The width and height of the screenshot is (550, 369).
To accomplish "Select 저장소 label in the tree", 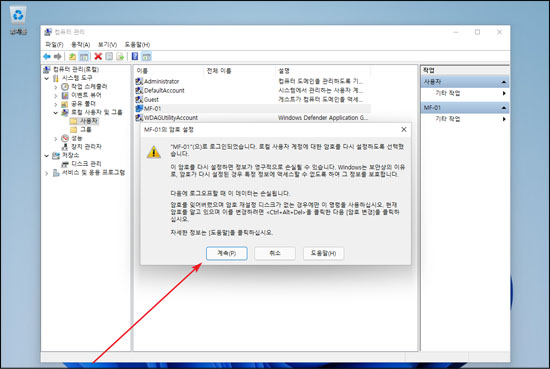I will pos(71,155).
